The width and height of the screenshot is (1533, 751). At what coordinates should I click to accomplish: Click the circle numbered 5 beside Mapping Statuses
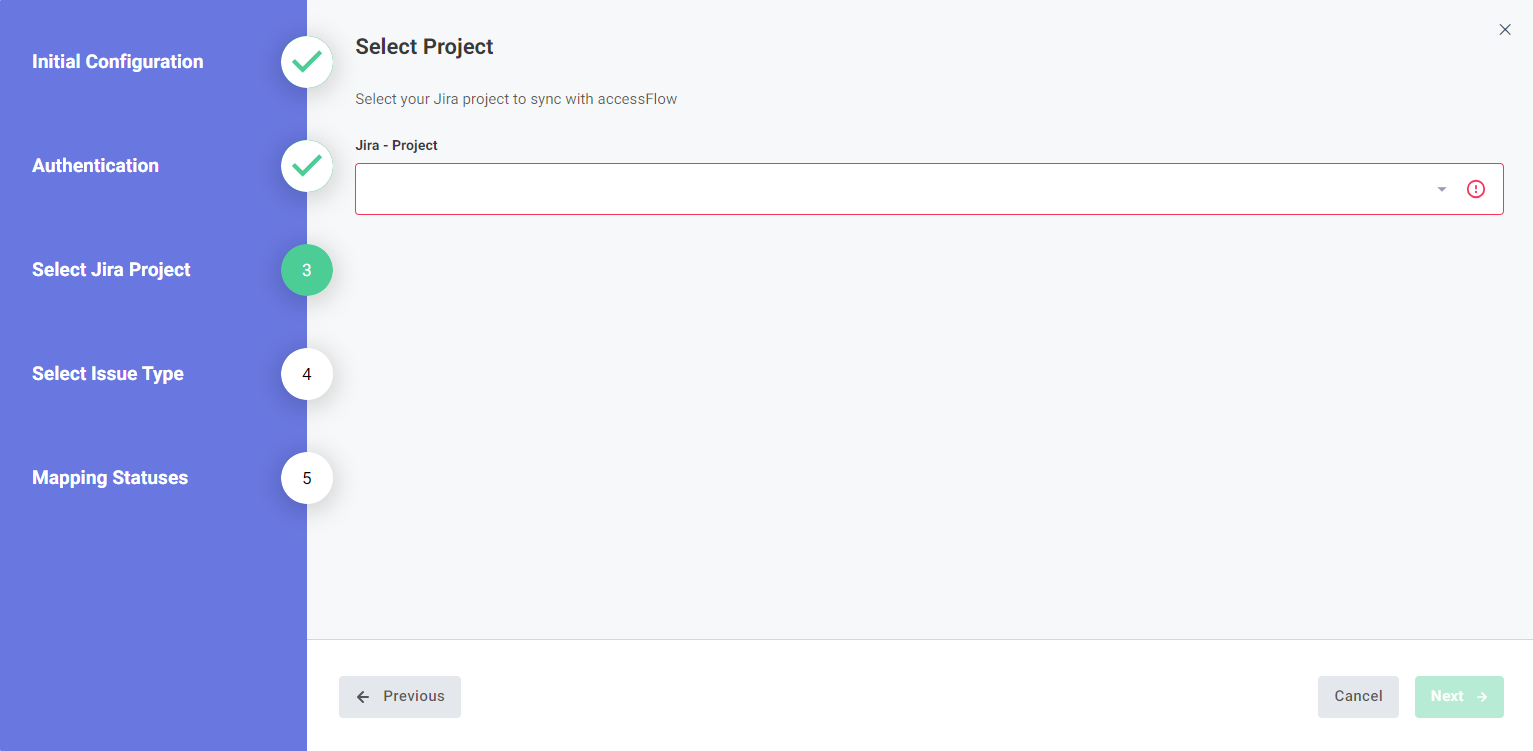point(306,478)
